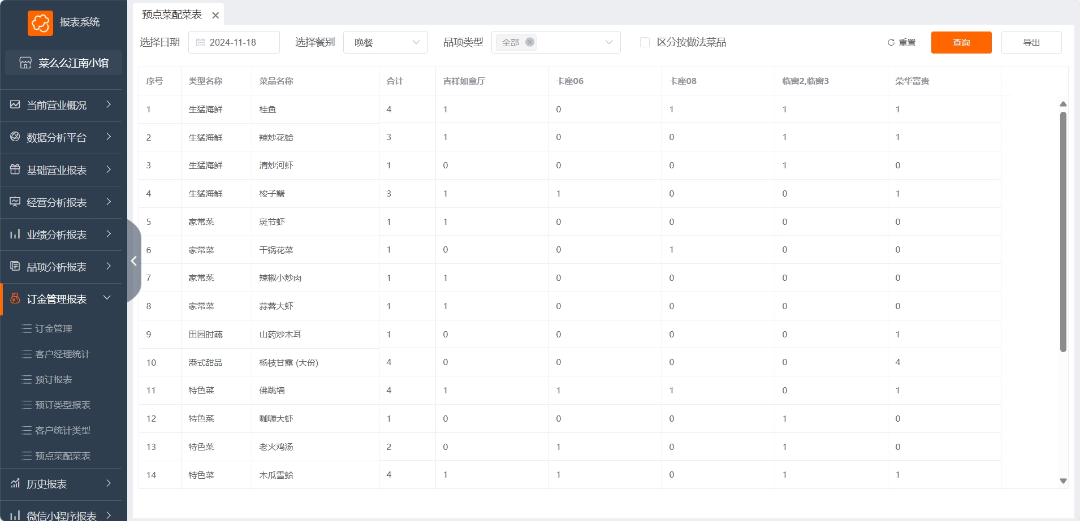Click the table scroll-down arrow

point(1063,481)
